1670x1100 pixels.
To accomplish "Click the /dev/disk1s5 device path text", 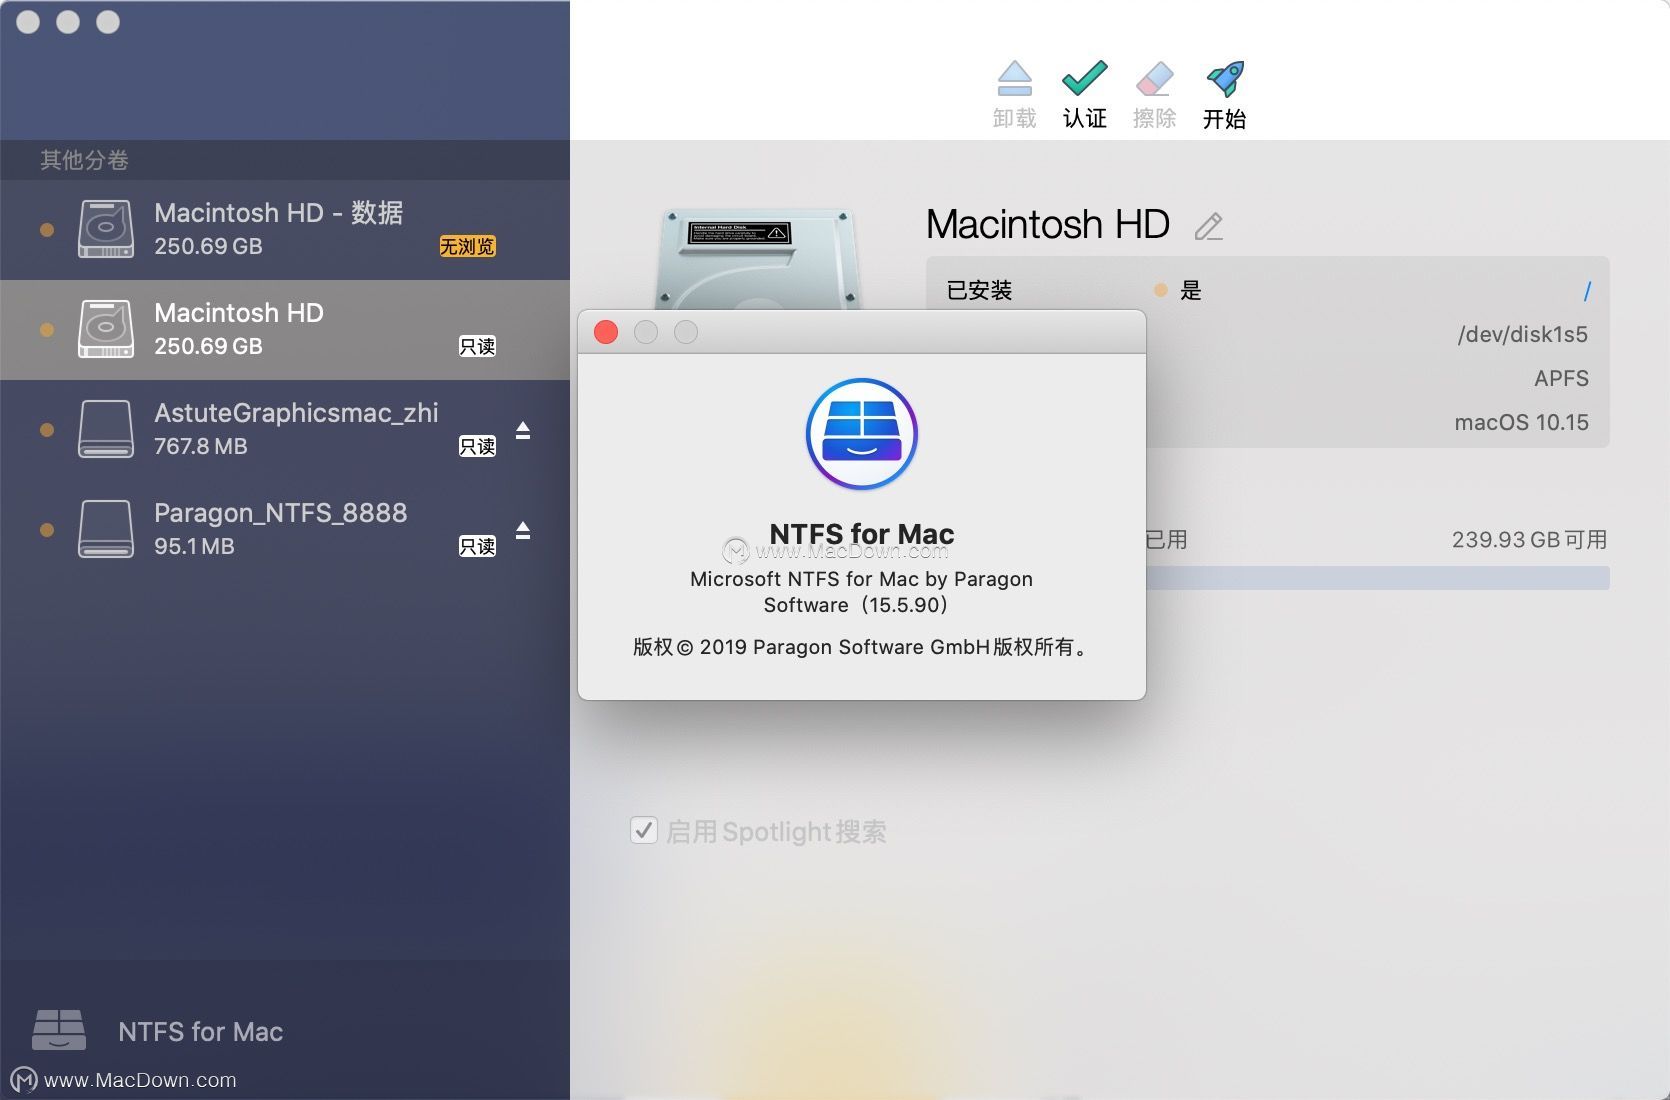I will (x=1522, y=335).
